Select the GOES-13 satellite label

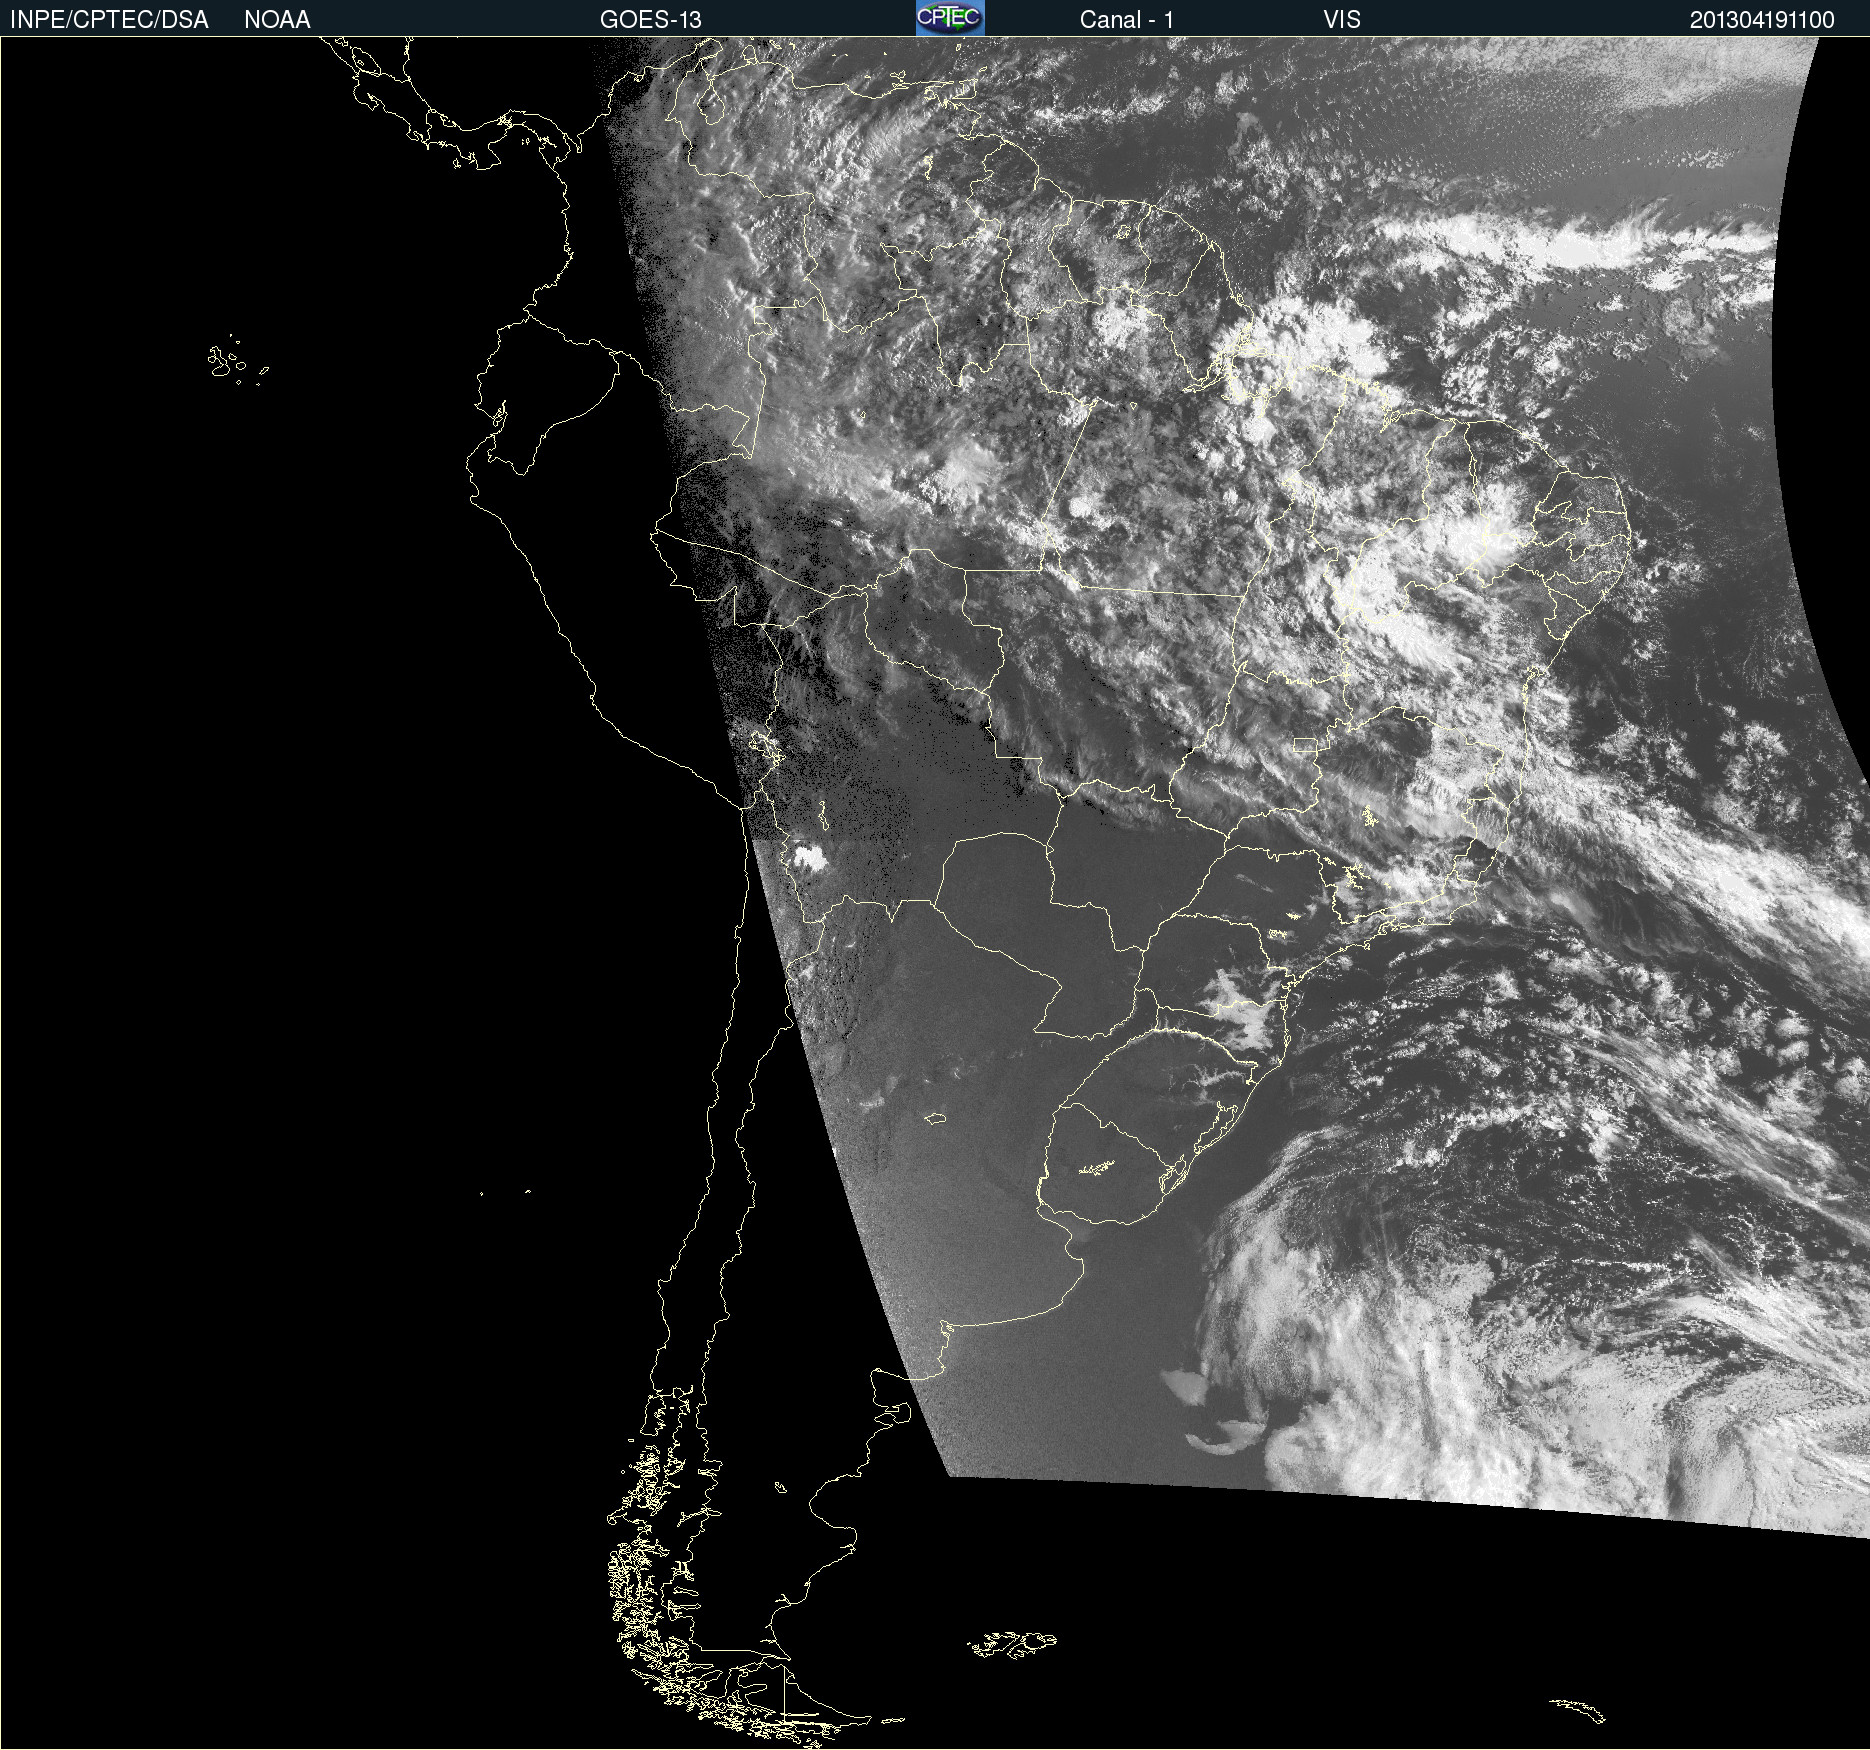651,20
